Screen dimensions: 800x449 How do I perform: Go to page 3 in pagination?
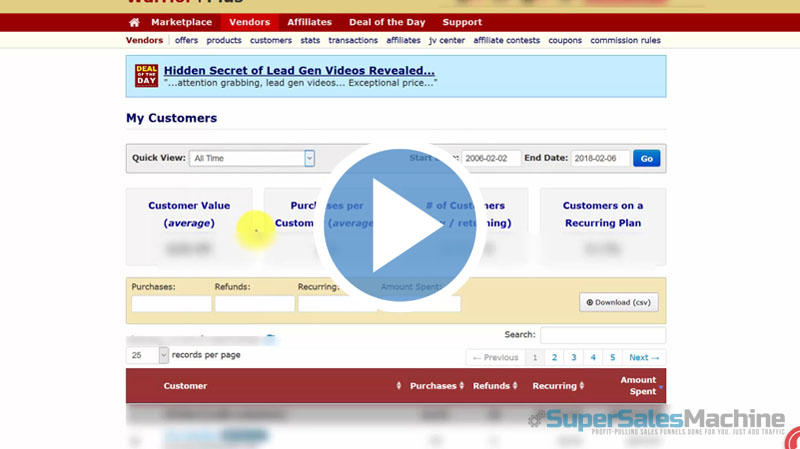click(573, 357)
